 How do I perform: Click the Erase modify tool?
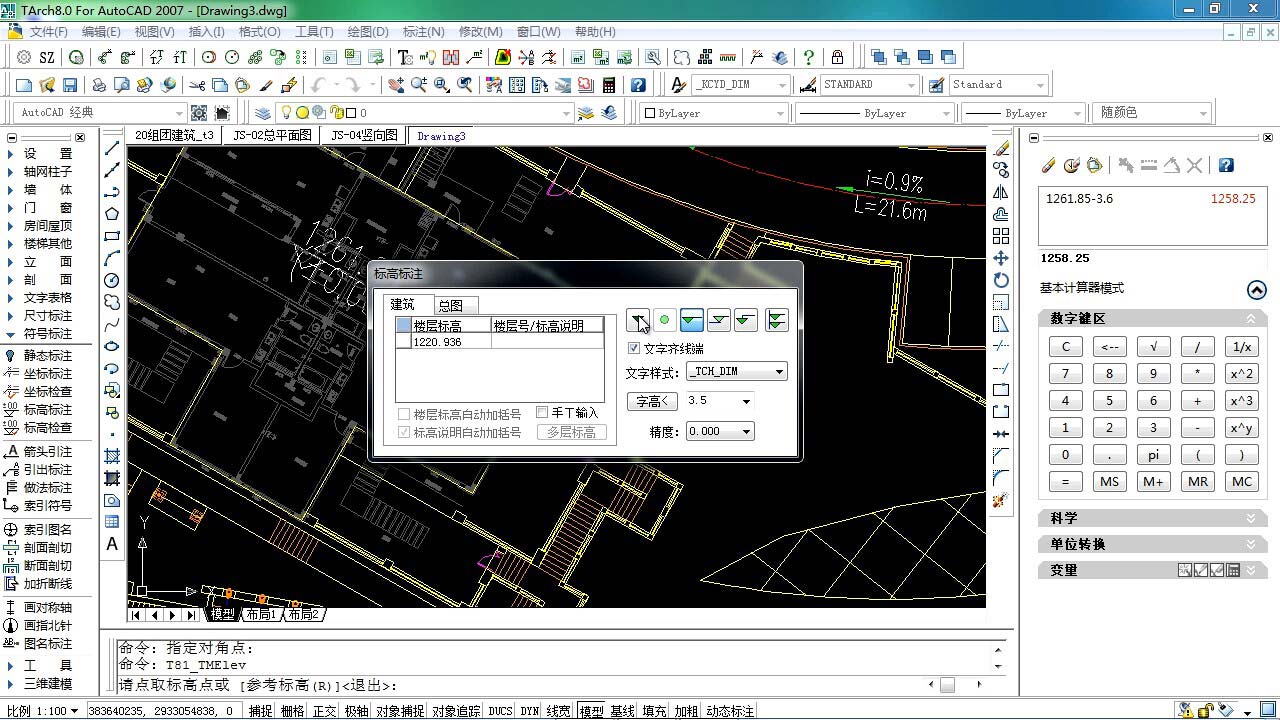click(1001, 148)
